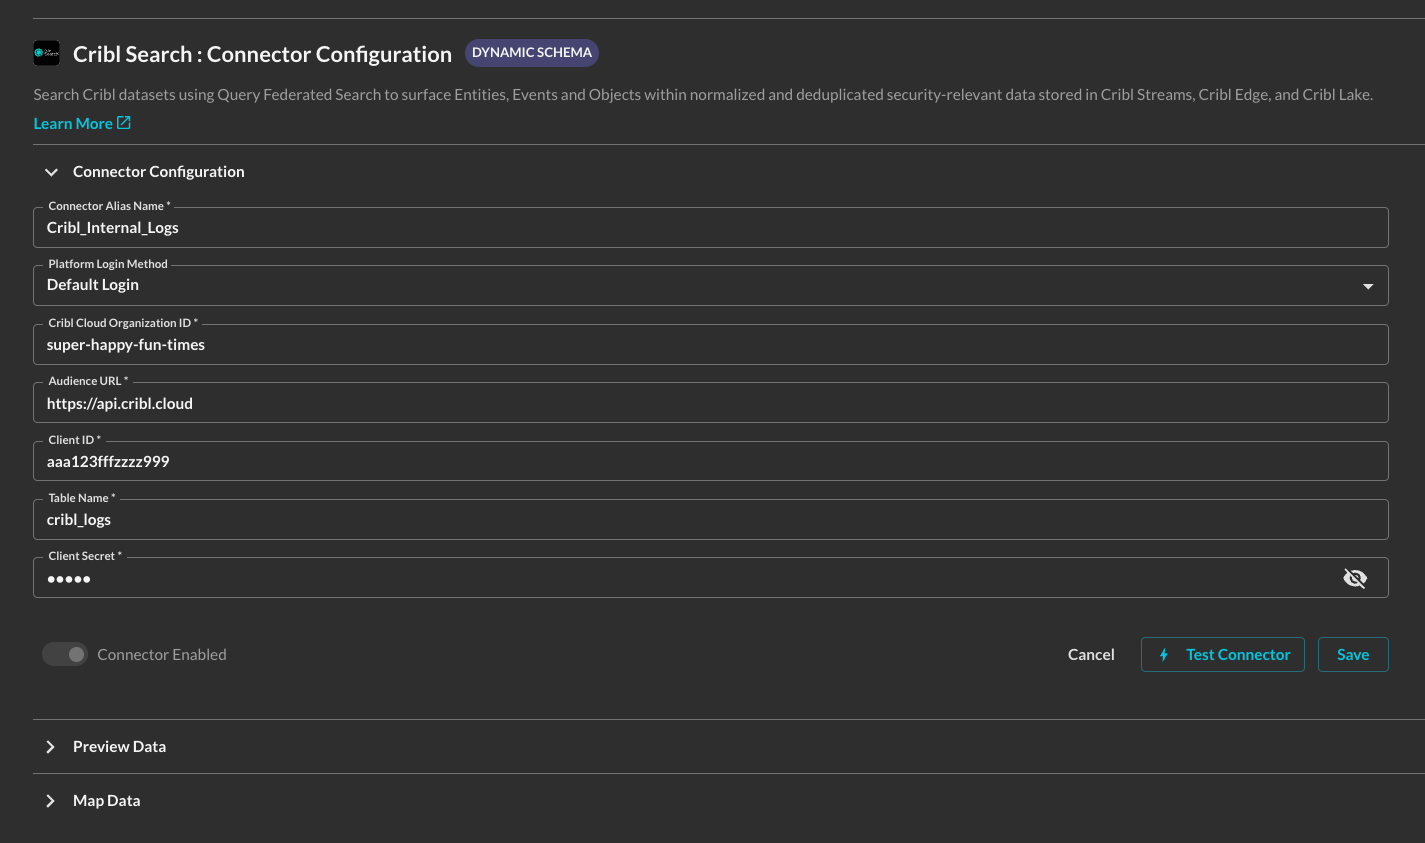The height and width of the screenshot is (843, 1425).
Task: Edit the Connector Alias Name field
Action: (710, 227)
